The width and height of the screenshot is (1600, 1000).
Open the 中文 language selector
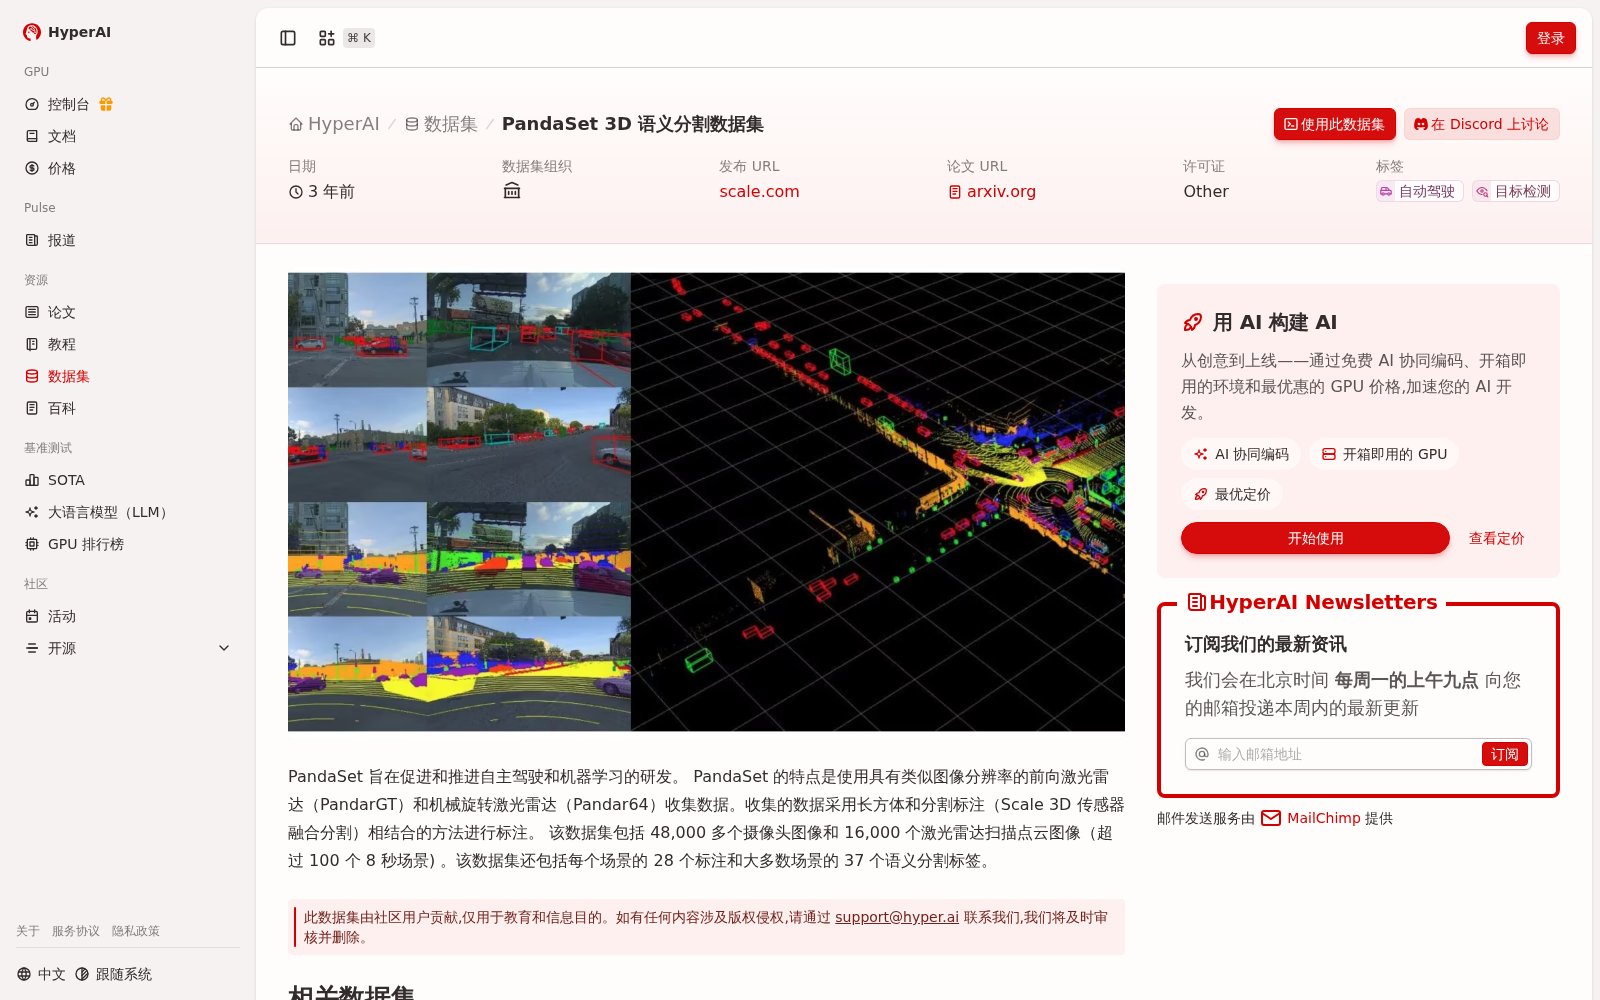41,974
